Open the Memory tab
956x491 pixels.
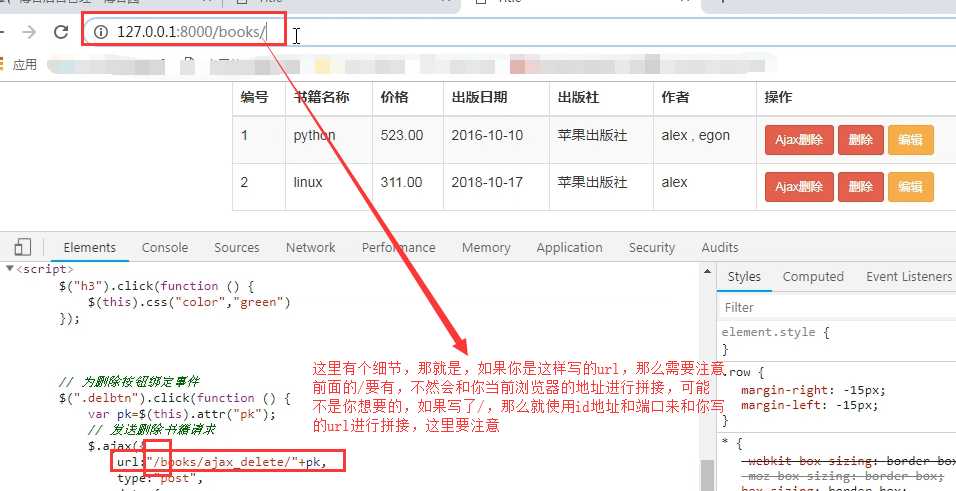486,248
